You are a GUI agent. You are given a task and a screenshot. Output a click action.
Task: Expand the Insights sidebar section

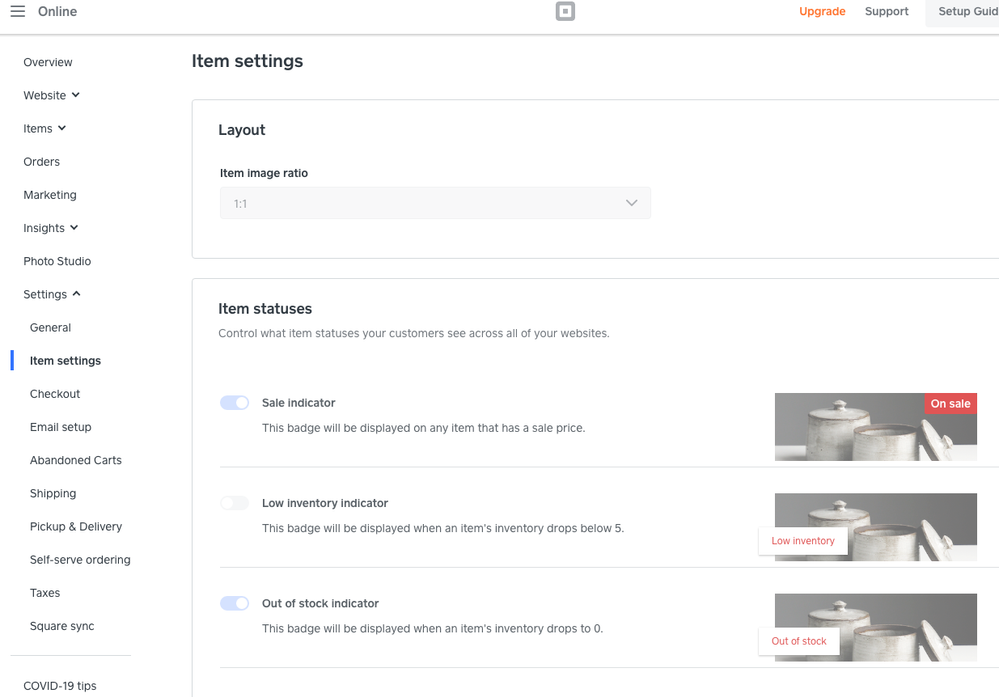(x=51, y=228)
